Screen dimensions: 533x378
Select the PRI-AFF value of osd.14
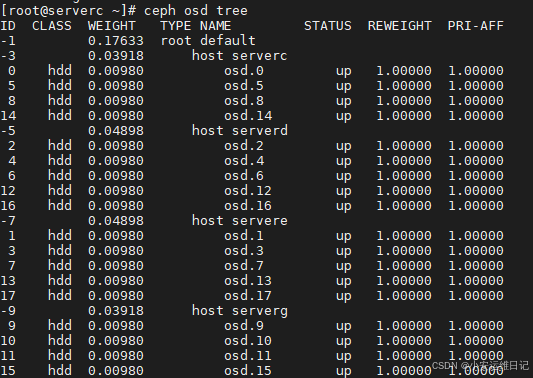[476, 116]
